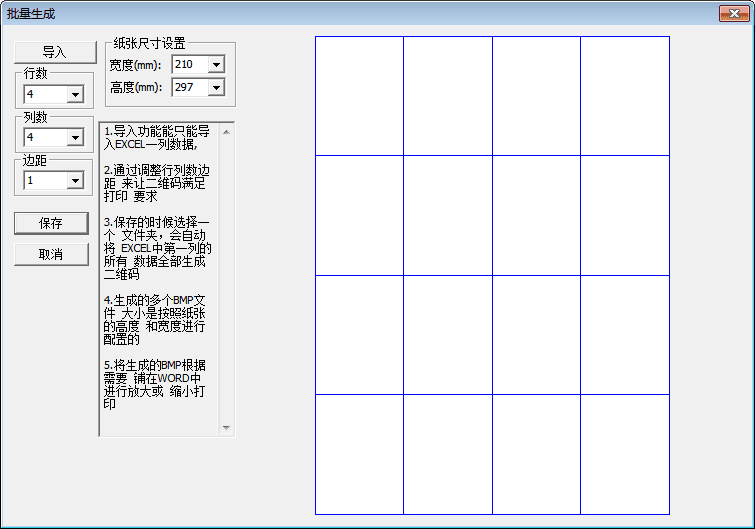Click the top-left cell of preview grid

[360, 96]
